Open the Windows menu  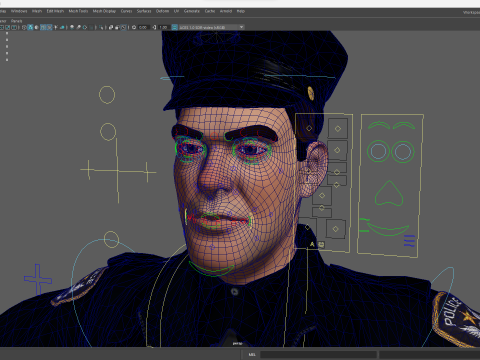click(19, 11)
